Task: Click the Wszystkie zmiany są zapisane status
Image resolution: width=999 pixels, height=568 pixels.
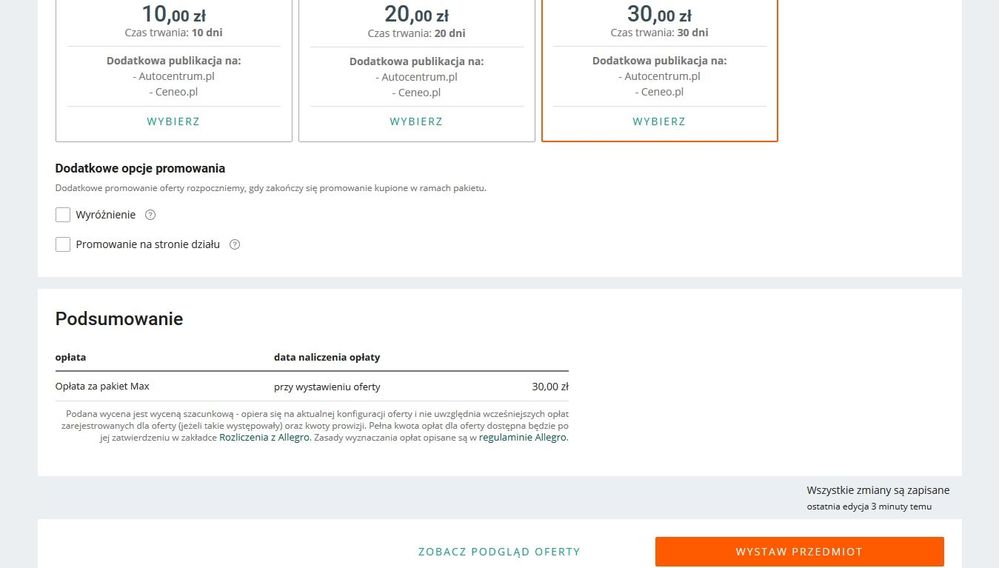Action: point(878,491)
